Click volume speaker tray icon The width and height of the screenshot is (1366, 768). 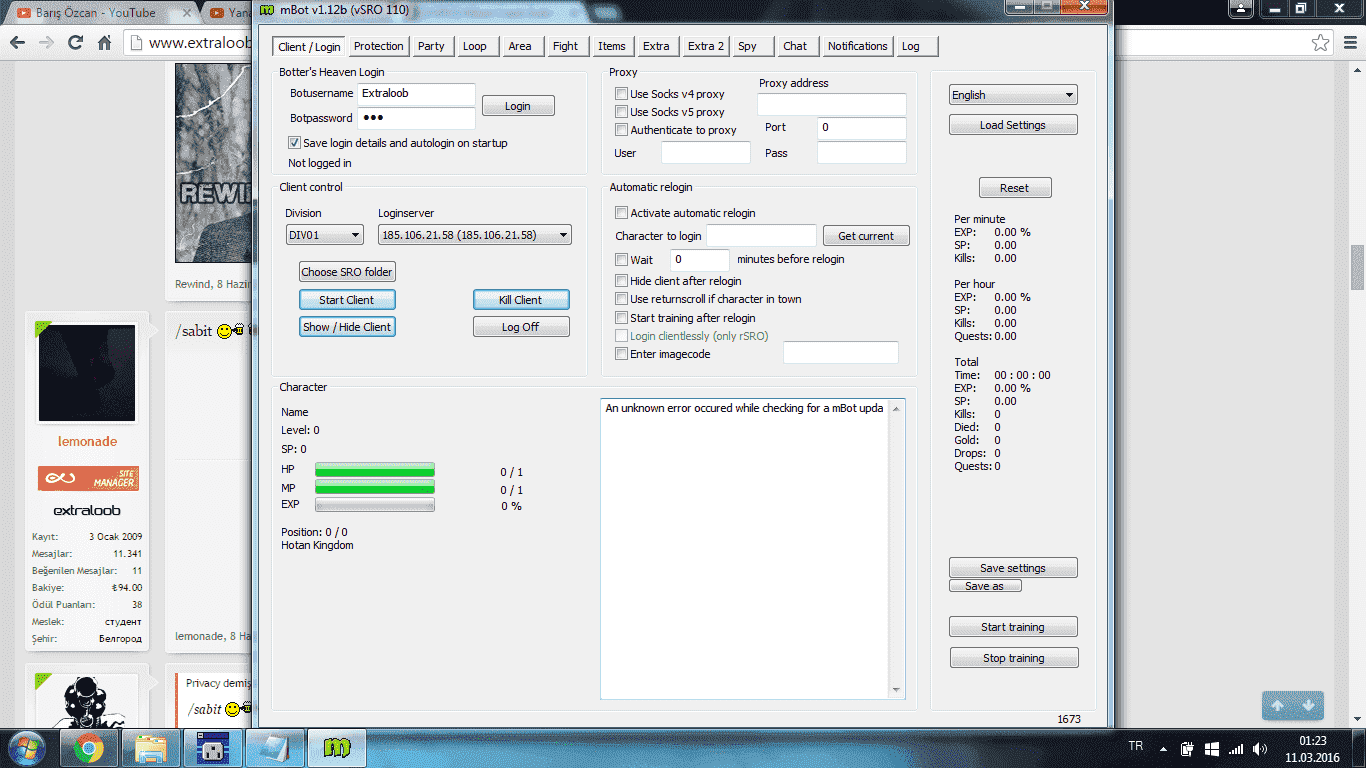[1260, 748]
